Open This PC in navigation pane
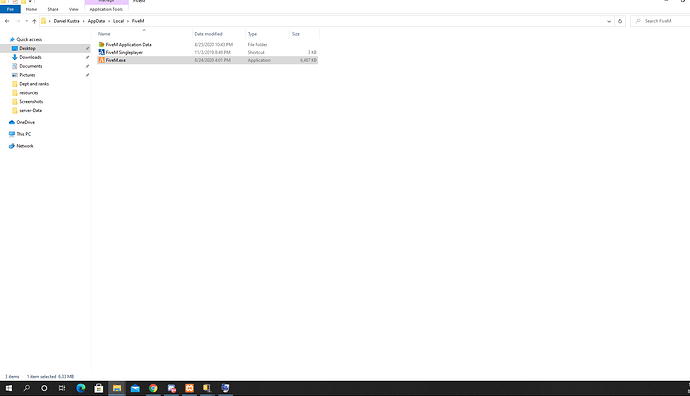Viewport: 690px width, 396px height. [x=24, y=134]
